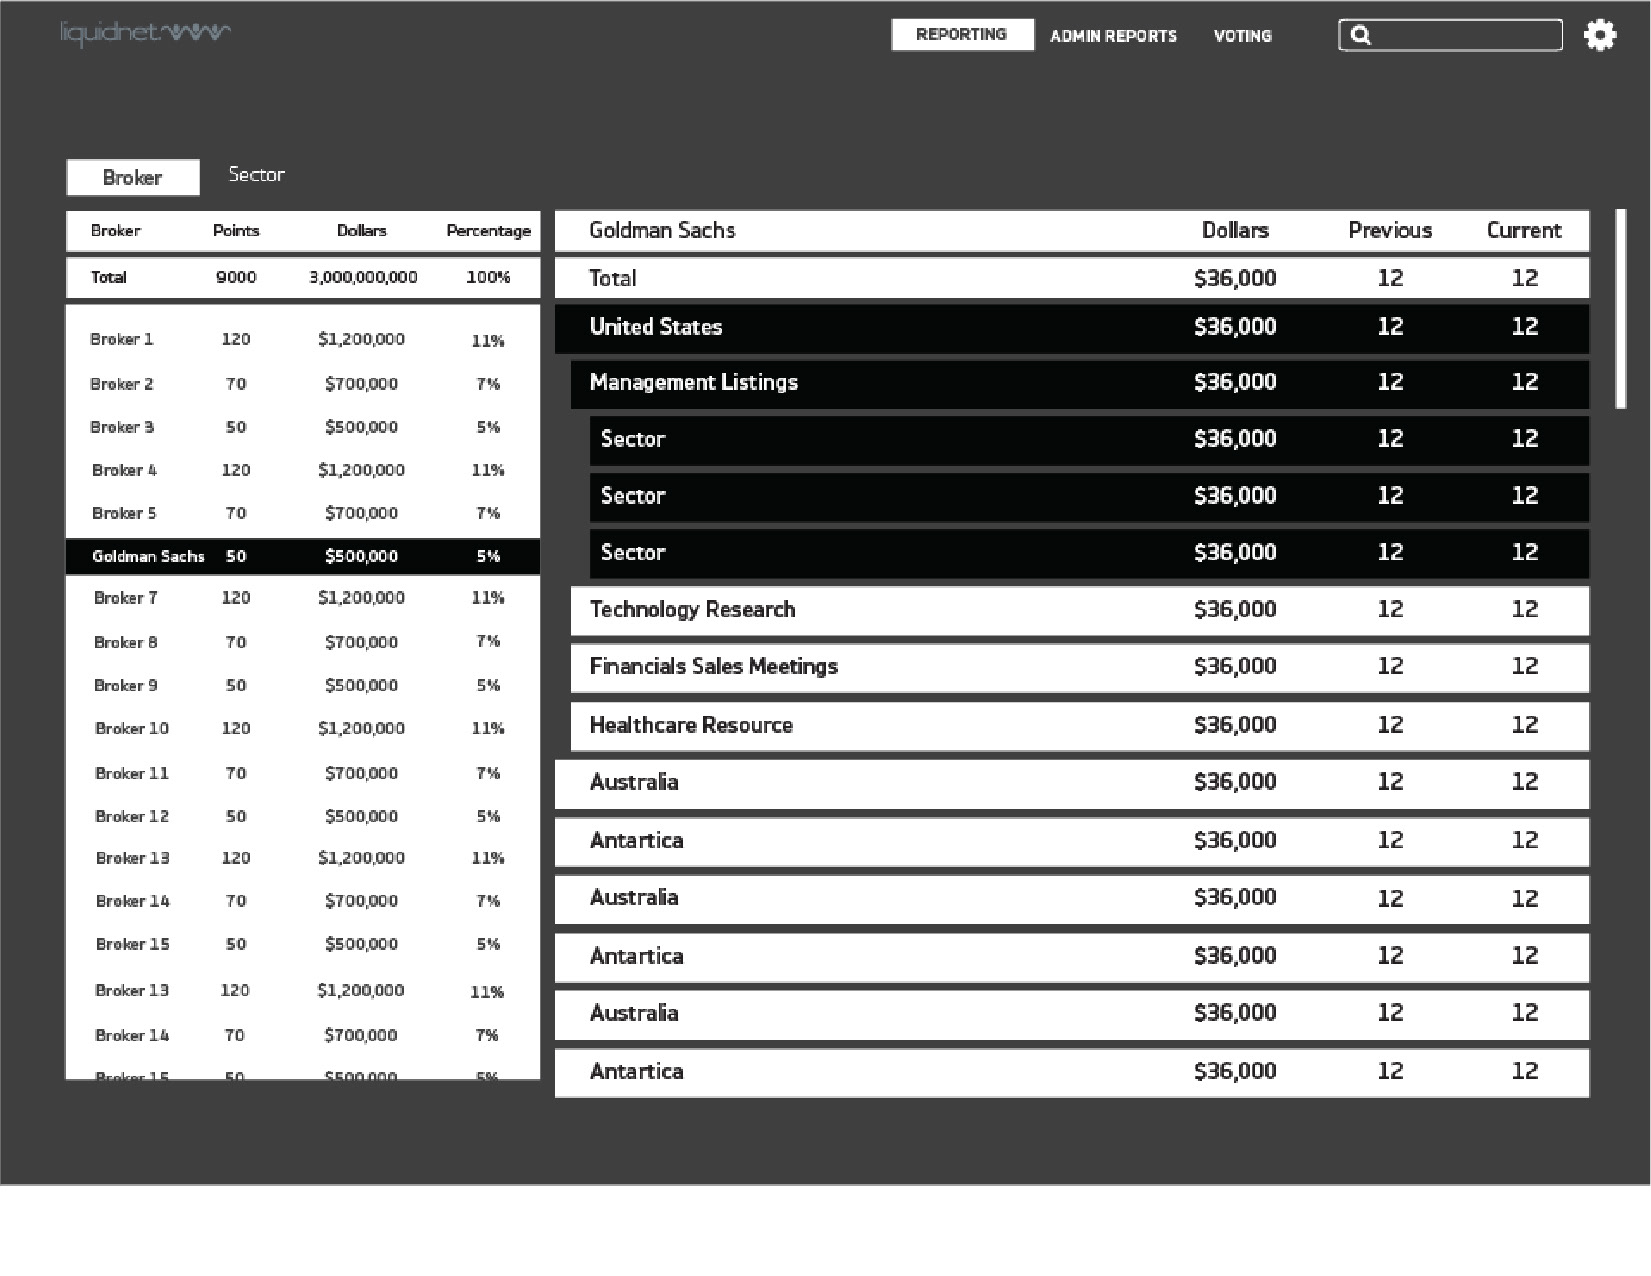Click the liquidnet logo

point(145,33)
